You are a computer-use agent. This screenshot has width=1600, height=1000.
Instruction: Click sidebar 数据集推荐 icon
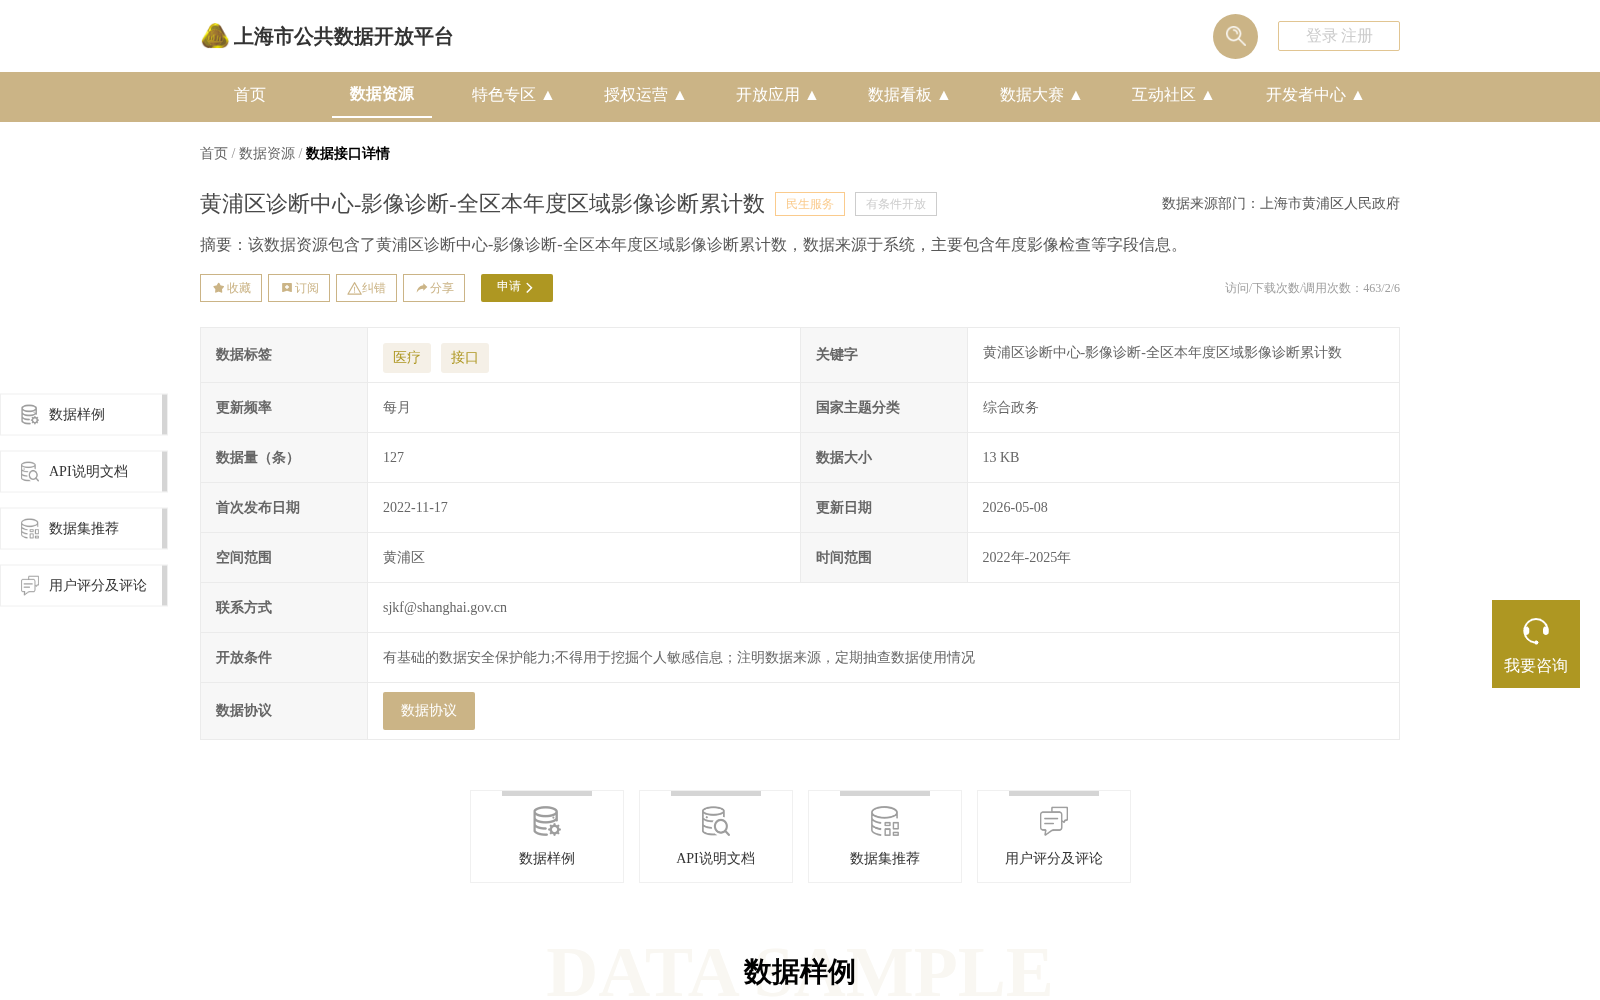[30, 528]
